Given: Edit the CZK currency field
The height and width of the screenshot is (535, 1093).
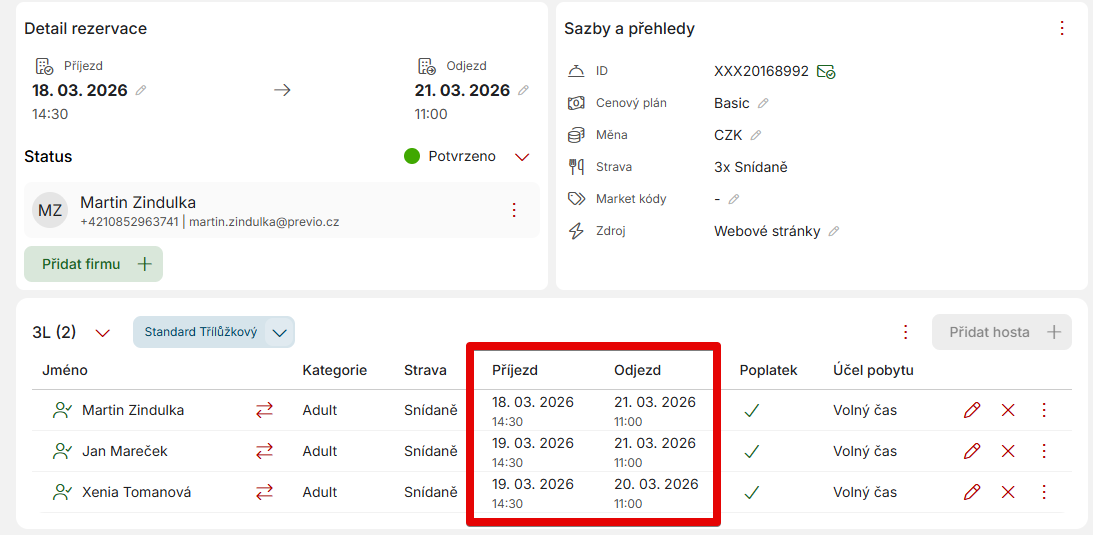Looking at the screenshot, I should tap(756, 135).
